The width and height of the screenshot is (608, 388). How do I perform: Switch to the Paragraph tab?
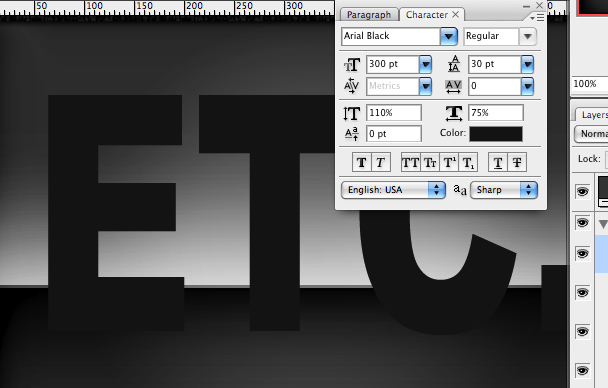pyautogui.click(x=369, y=15)
